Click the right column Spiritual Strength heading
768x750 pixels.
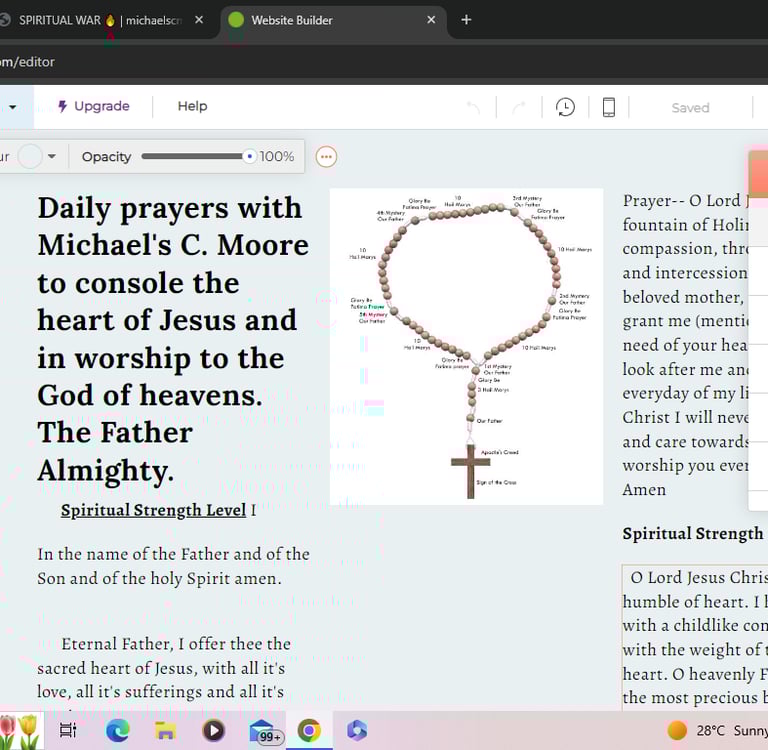pyautogui.click(x=693, y=533)
